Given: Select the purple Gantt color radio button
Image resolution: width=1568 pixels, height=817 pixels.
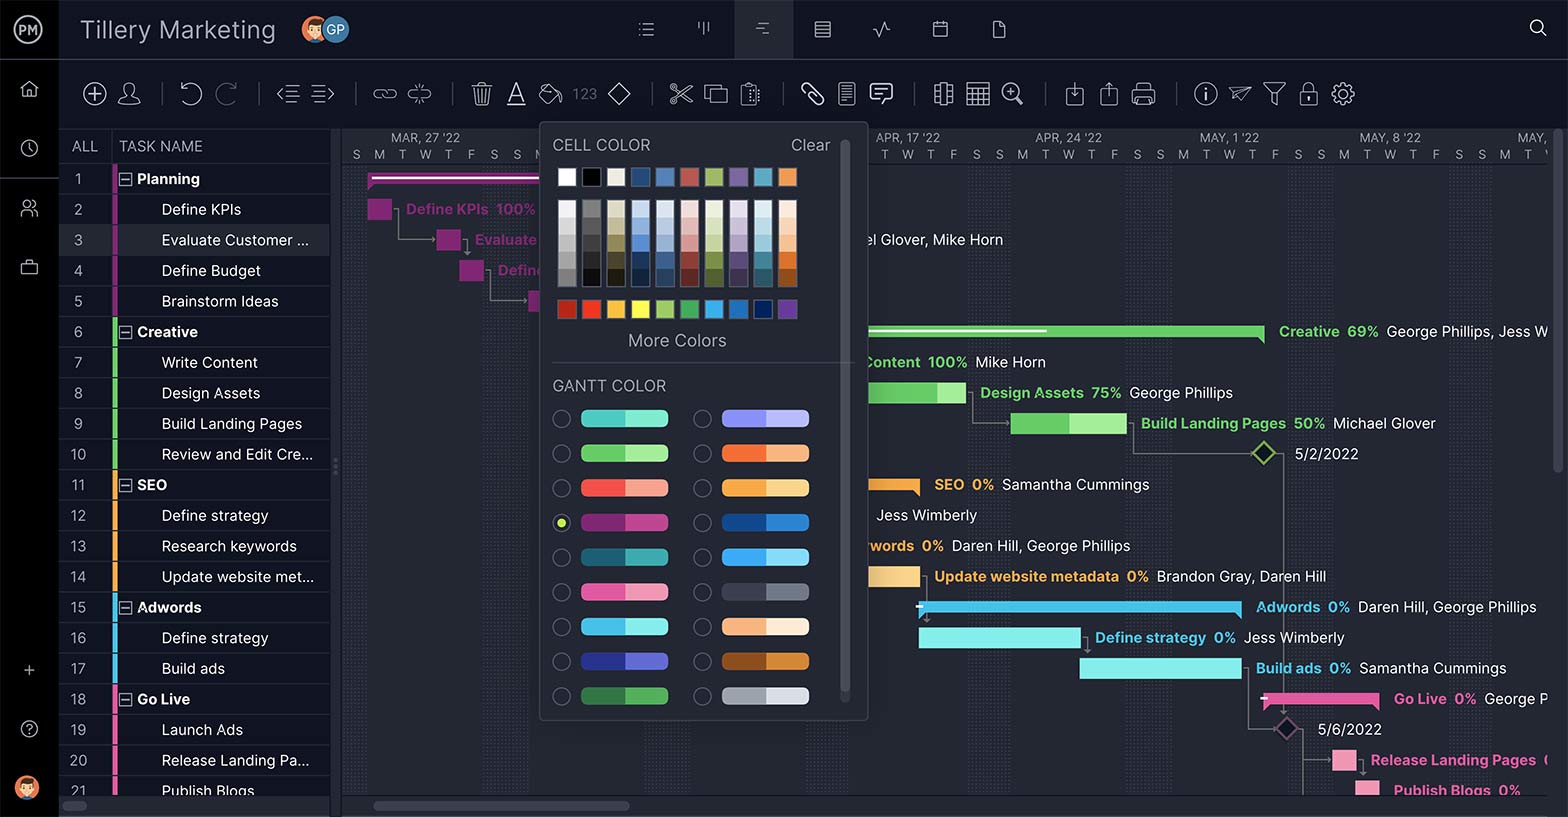Looking at the screenshot, I should 562,523.
